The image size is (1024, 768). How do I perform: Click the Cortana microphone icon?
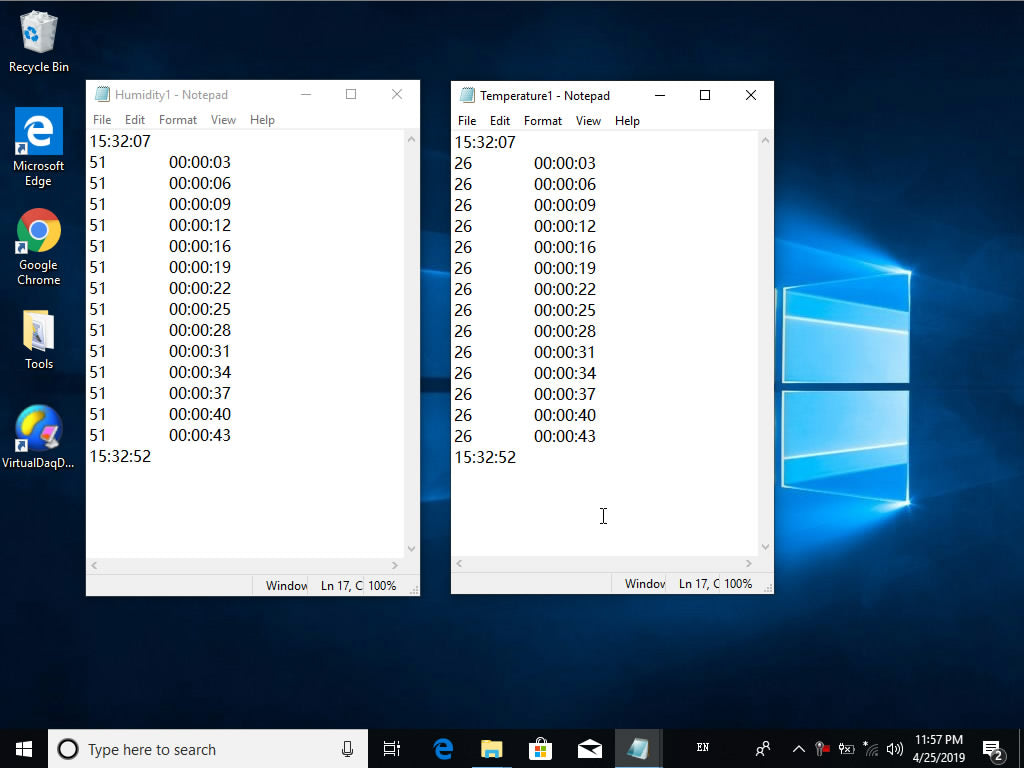(x=347, y=749)
